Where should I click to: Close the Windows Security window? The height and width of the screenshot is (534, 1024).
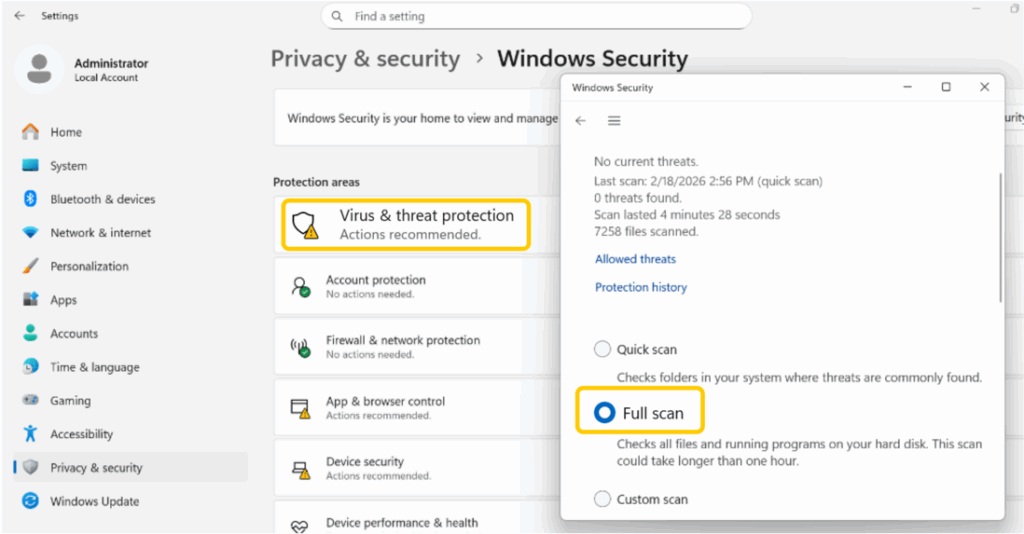pos(984,87)
